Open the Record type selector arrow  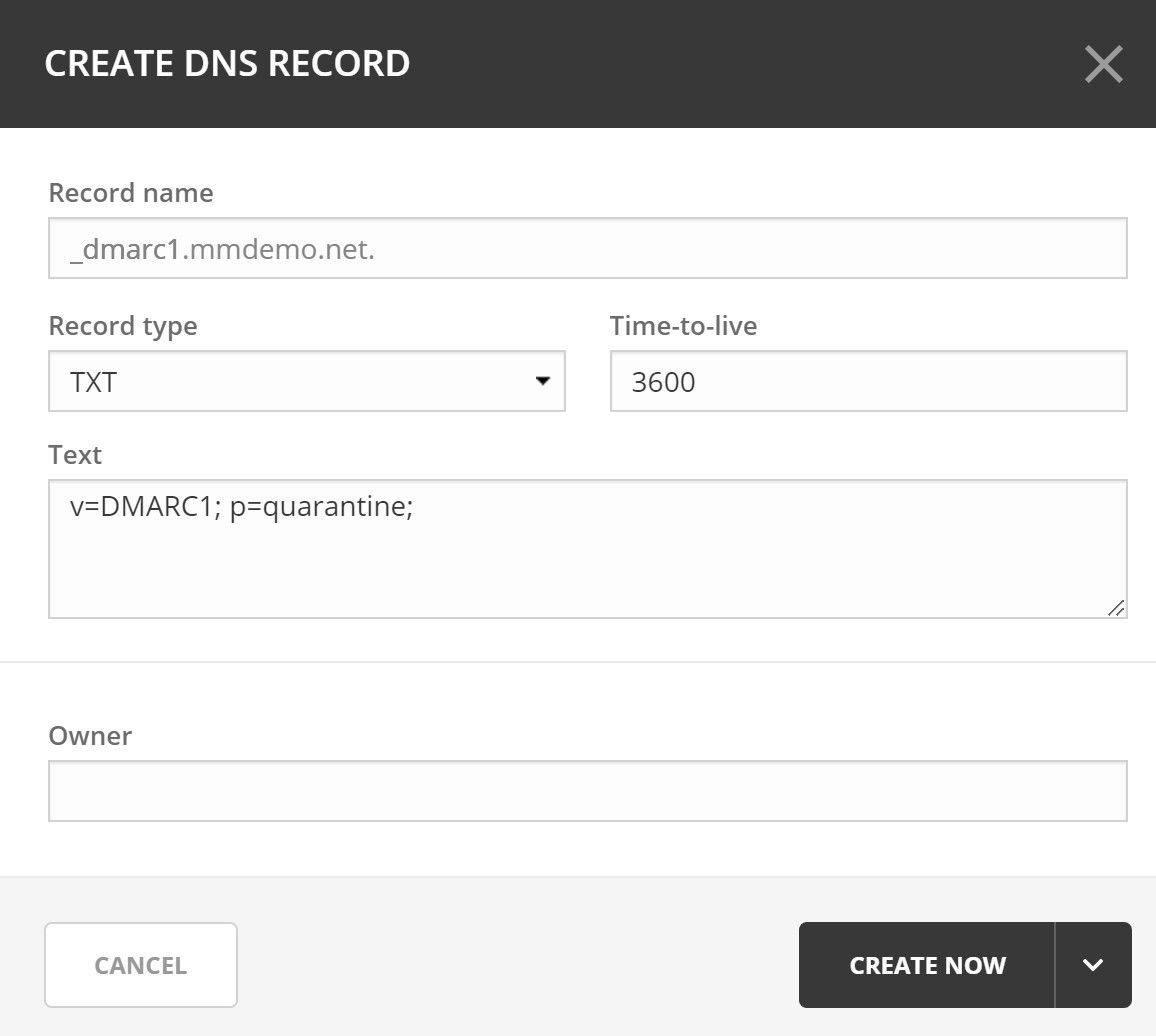543,381
